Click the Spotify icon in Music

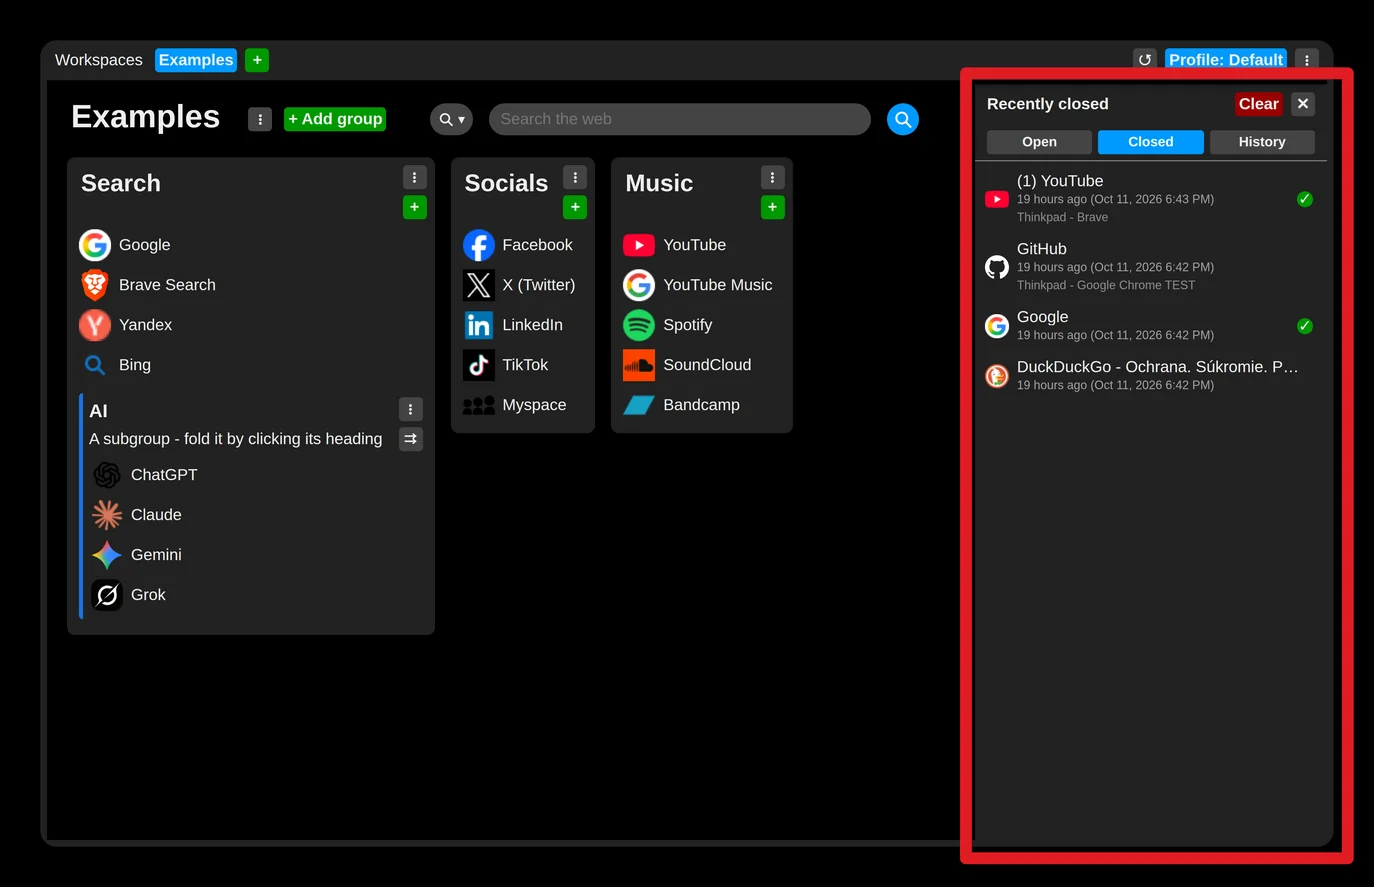coord(639,325)
